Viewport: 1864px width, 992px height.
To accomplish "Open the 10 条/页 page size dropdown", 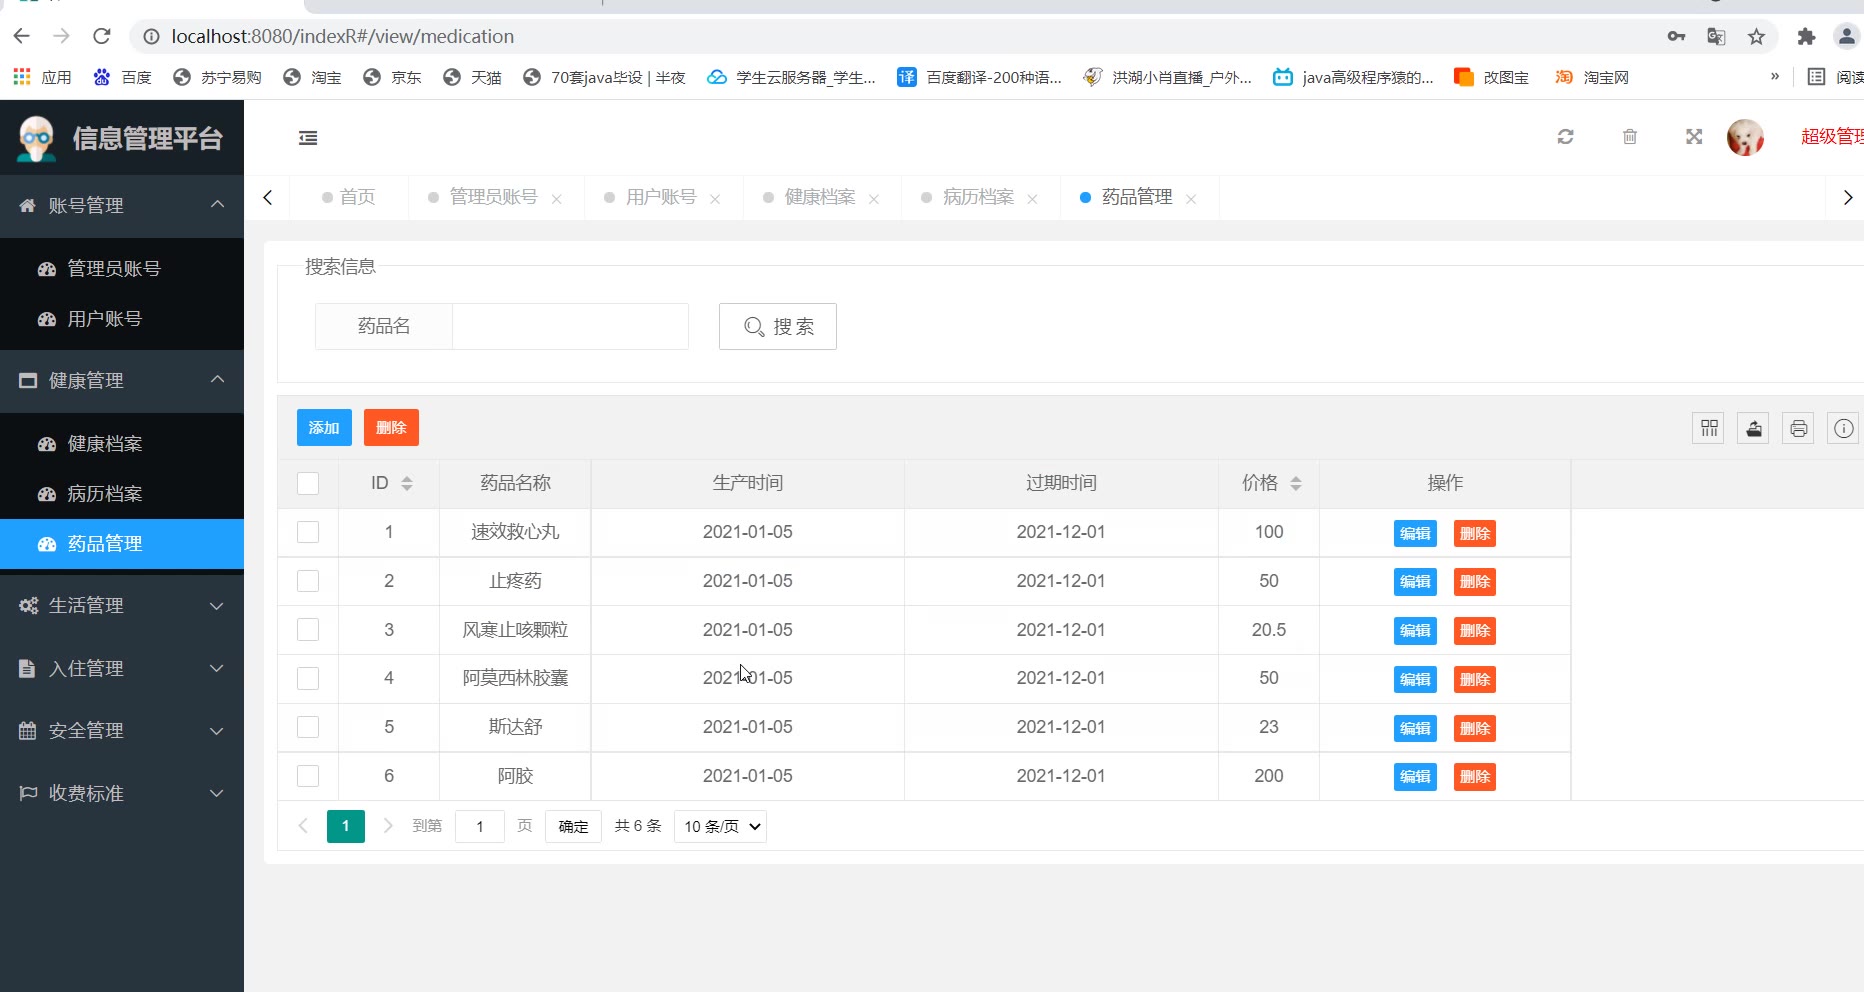I will click(721, 826).
